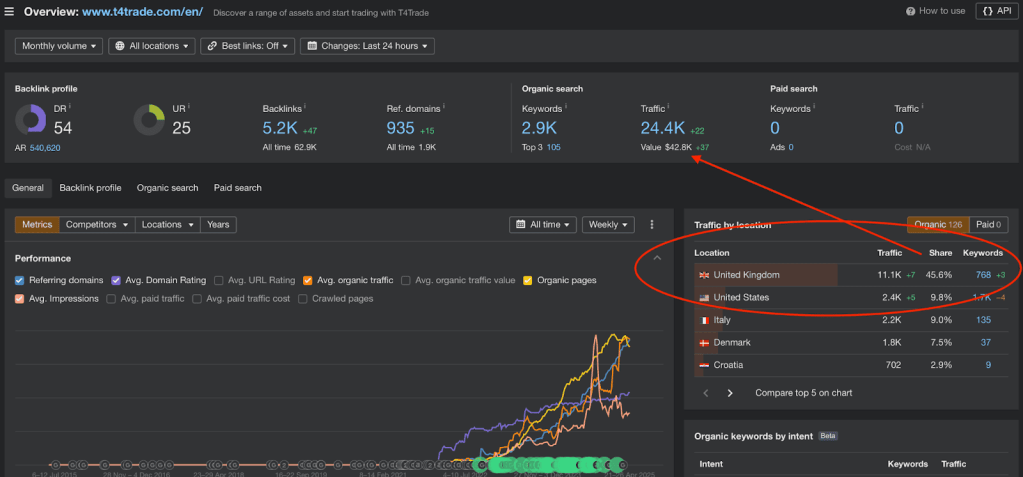The image size is (1023, 477).
Task: Click the Ref. domains 935 value
Action: tap(401, 128)
